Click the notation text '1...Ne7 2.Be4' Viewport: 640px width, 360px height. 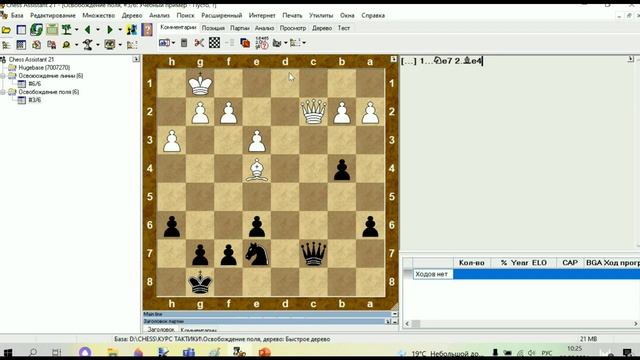point(451,61)
